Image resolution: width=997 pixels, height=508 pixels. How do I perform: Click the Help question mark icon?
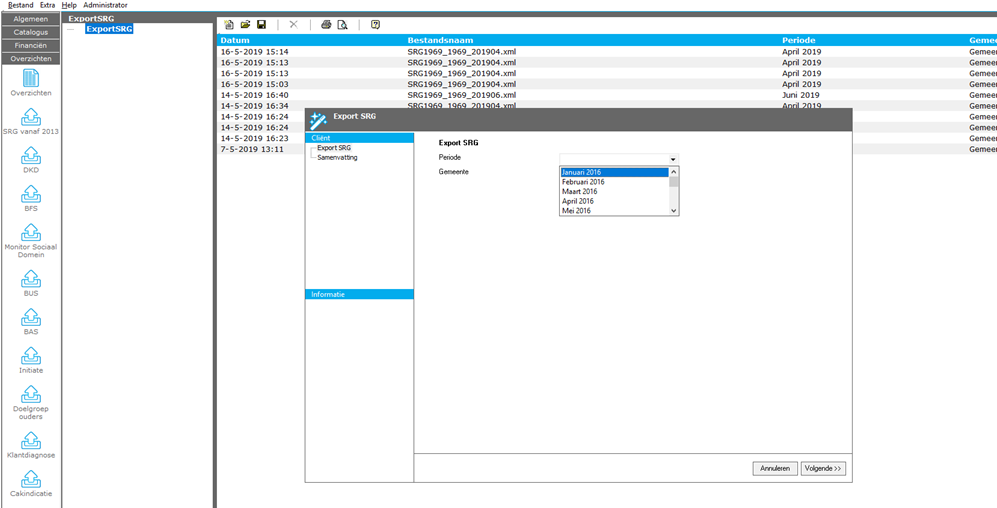375,25
